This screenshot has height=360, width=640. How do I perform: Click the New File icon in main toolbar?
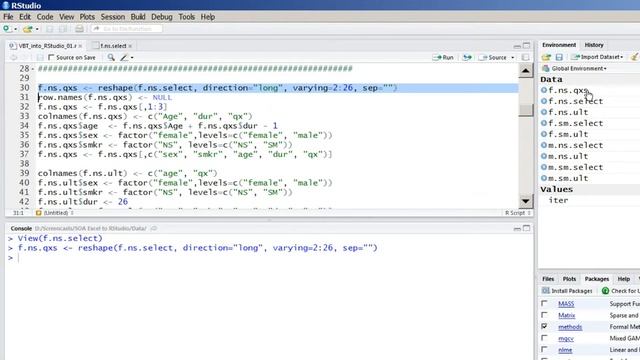pos(7,29)
